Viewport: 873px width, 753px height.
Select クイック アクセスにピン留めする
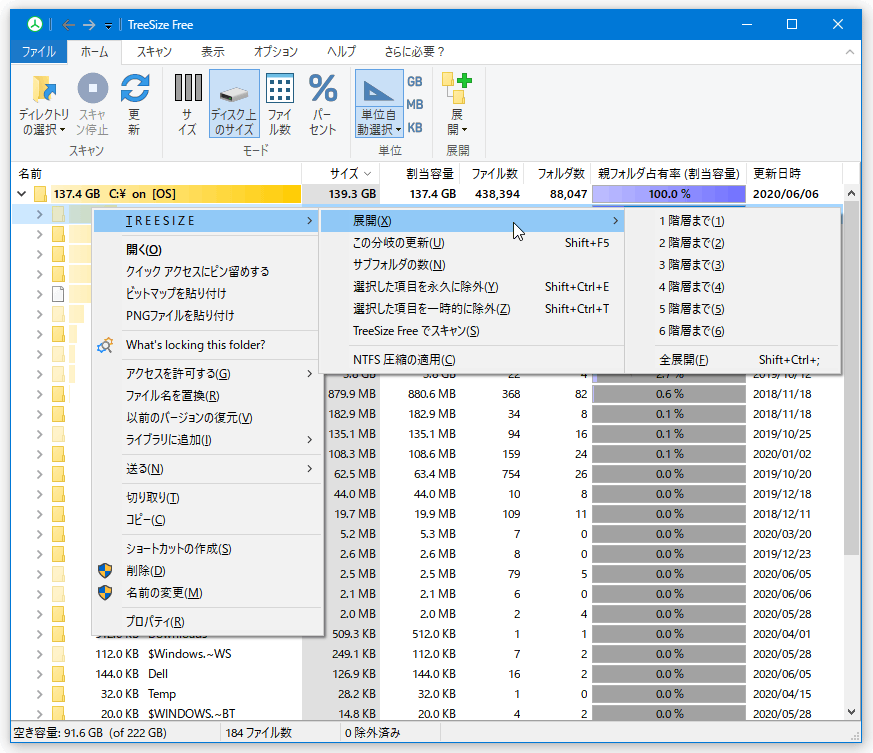[206, 271]
